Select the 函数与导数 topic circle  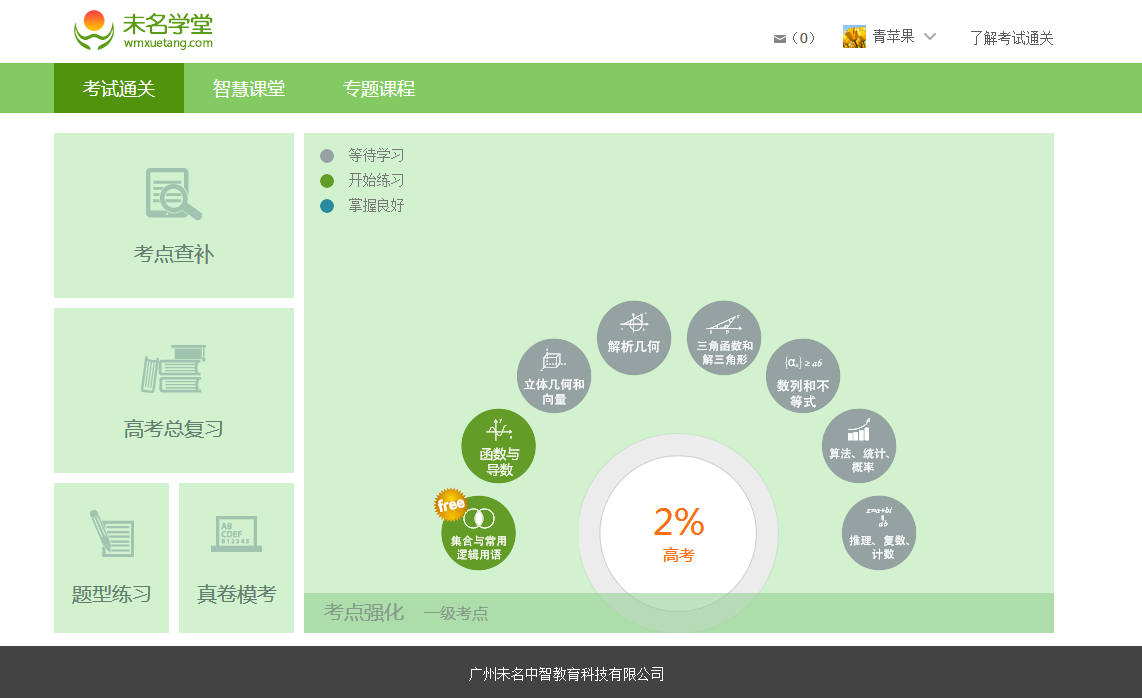[x=498, y=446]
